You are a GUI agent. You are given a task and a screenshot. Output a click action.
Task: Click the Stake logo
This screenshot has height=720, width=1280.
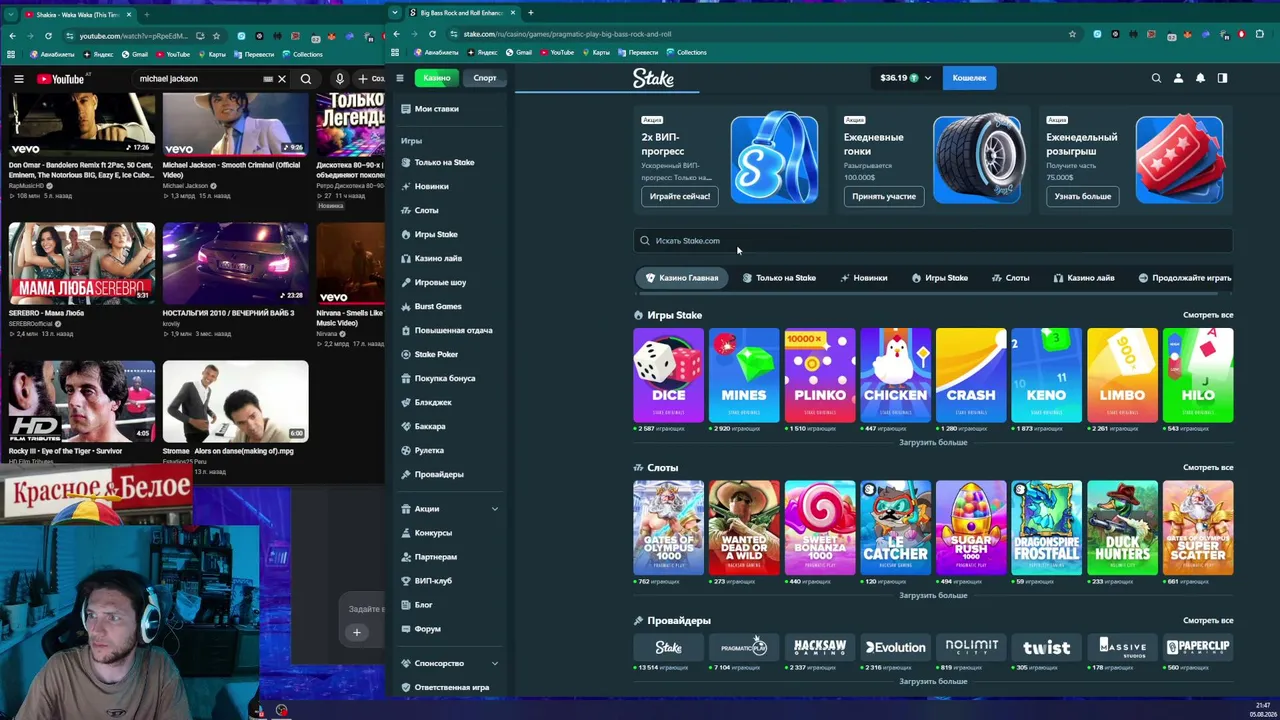(653, 78)
